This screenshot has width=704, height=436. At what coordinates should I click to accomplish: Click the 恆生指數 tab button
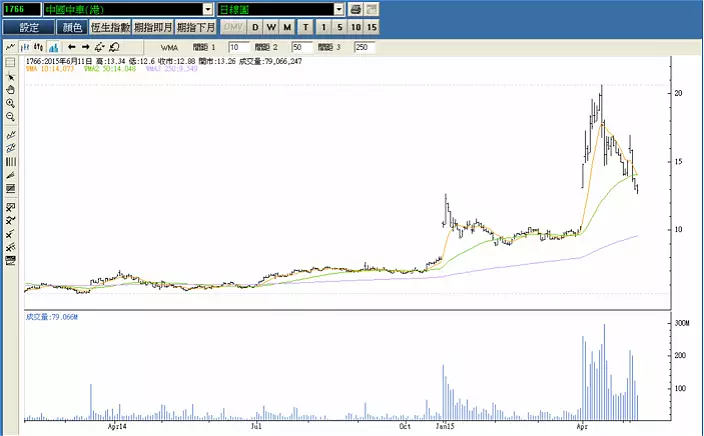tap(110, 27)
